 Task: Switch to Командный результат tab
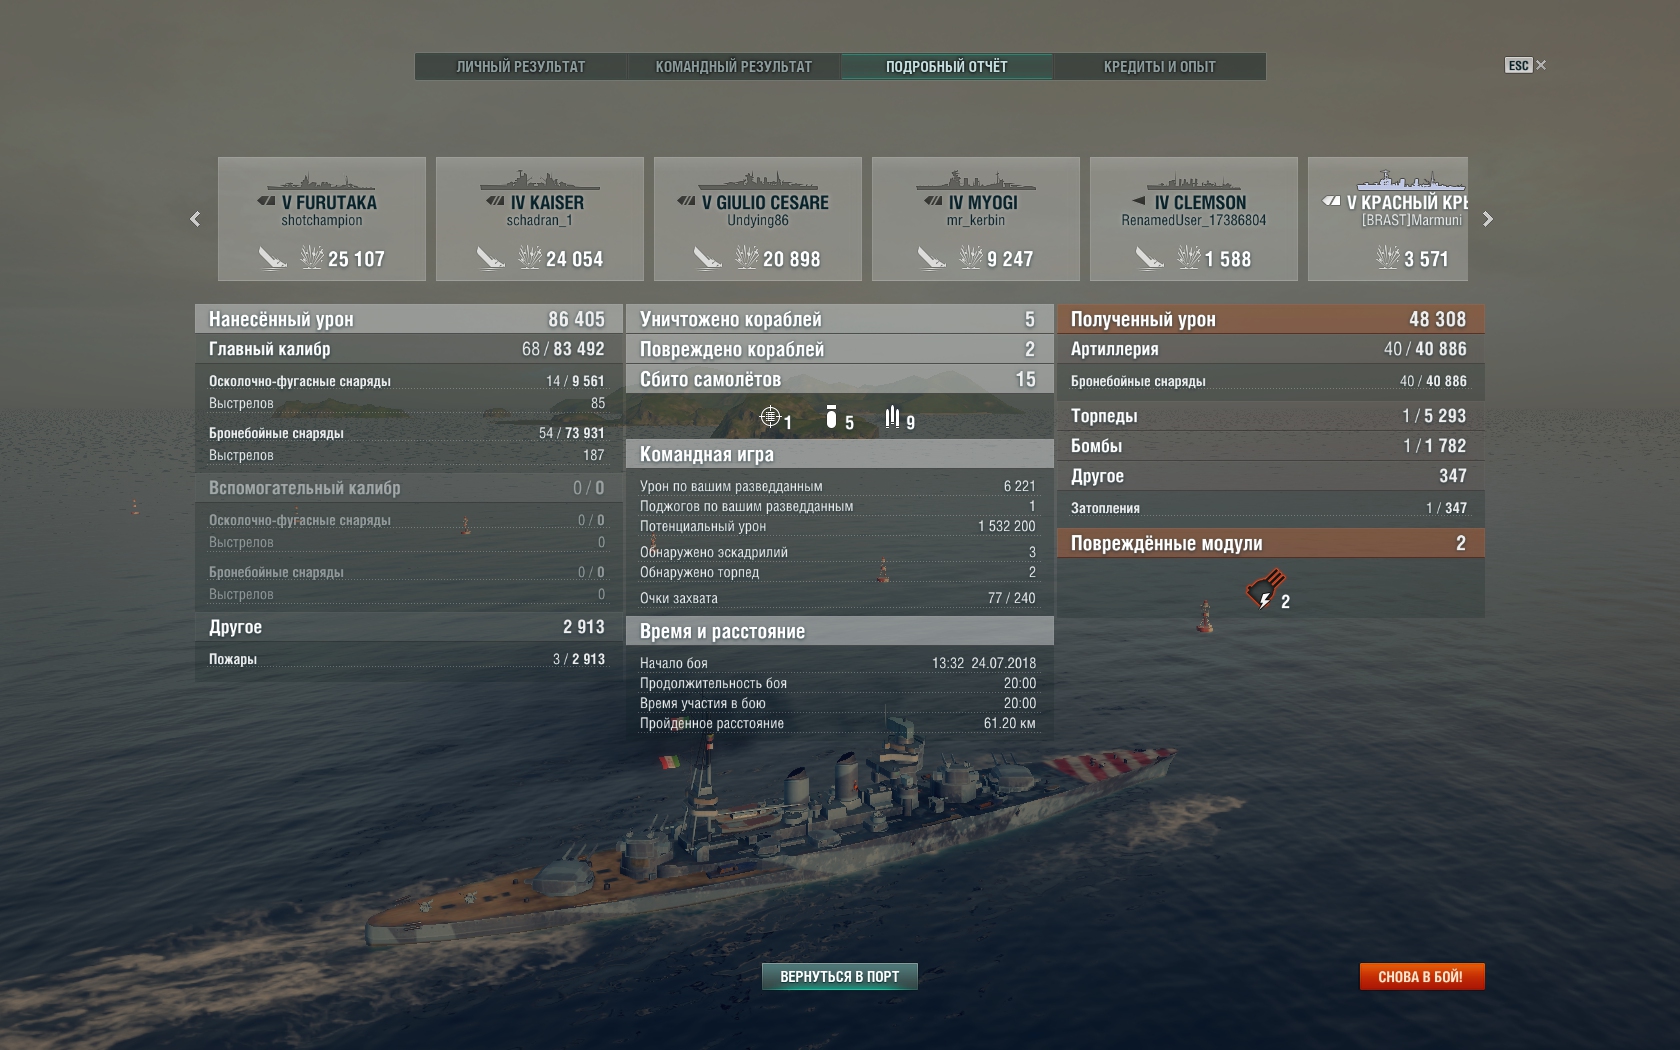pos(734,67)
